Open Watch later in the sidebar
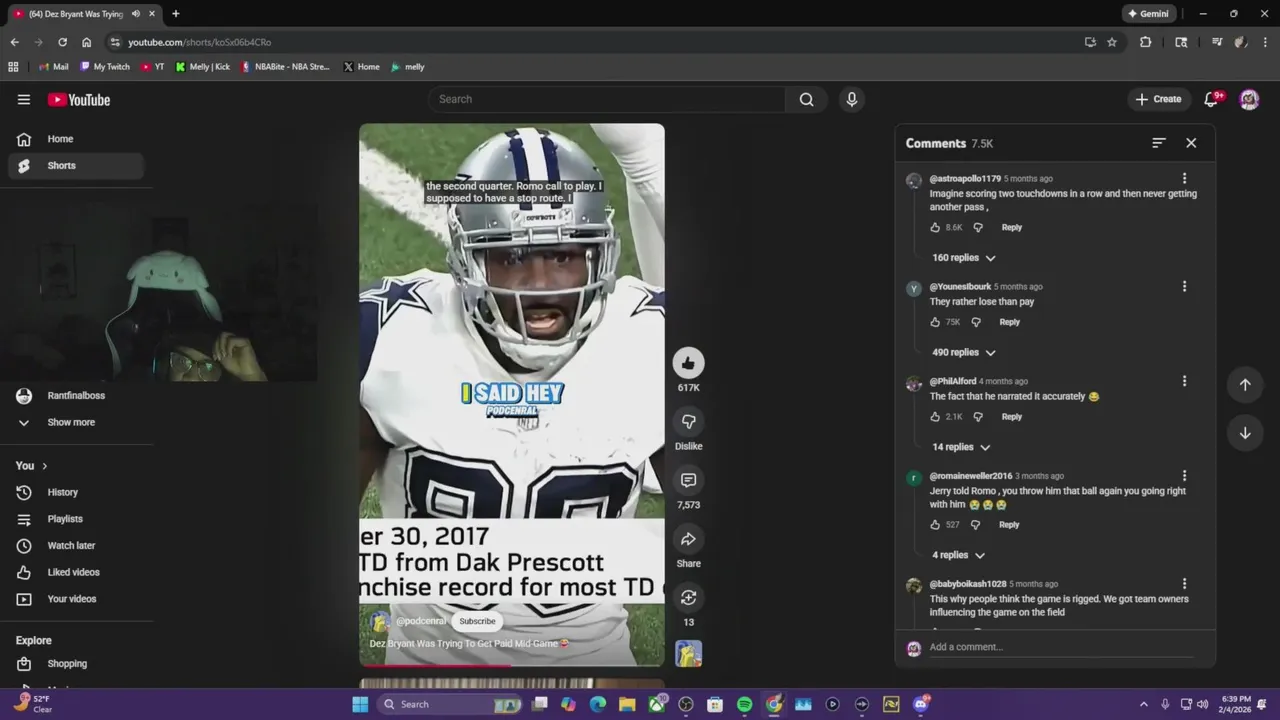The height and width of the screenshot is (720, 1280). click(x=76, y=546)
